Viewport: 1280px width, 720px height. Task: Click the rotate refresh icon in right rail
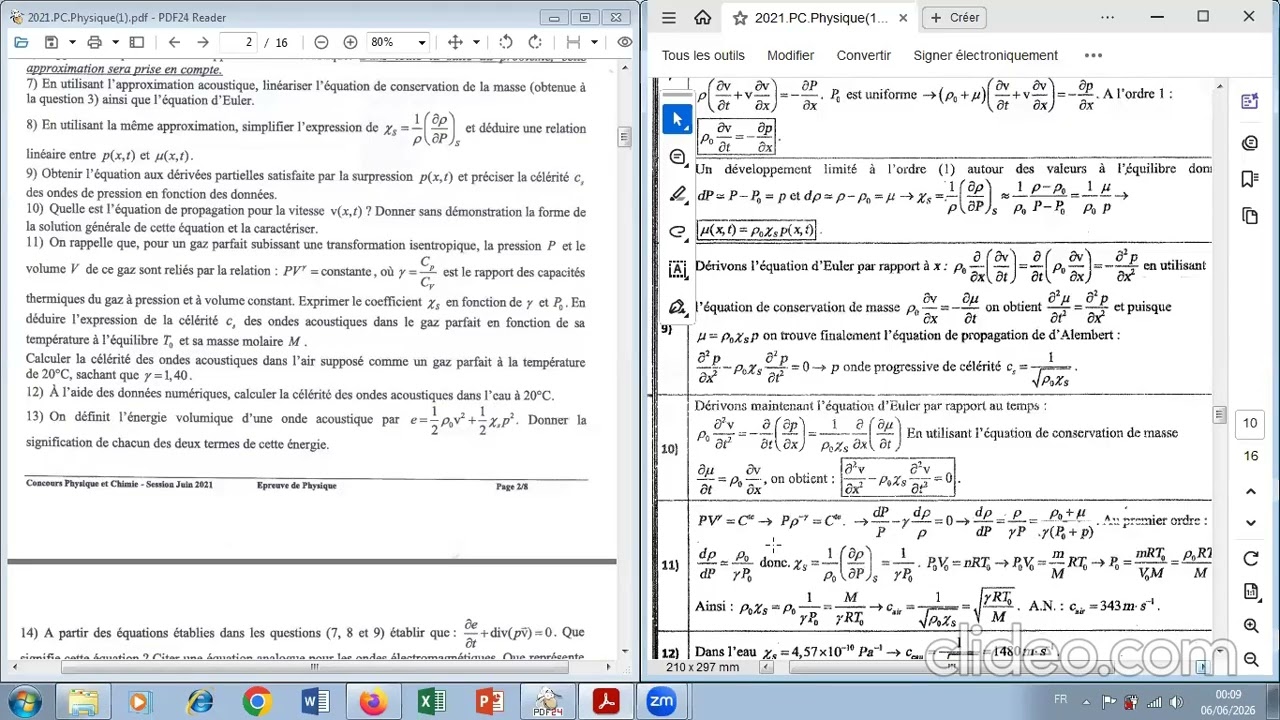[x=1250, y=559]
